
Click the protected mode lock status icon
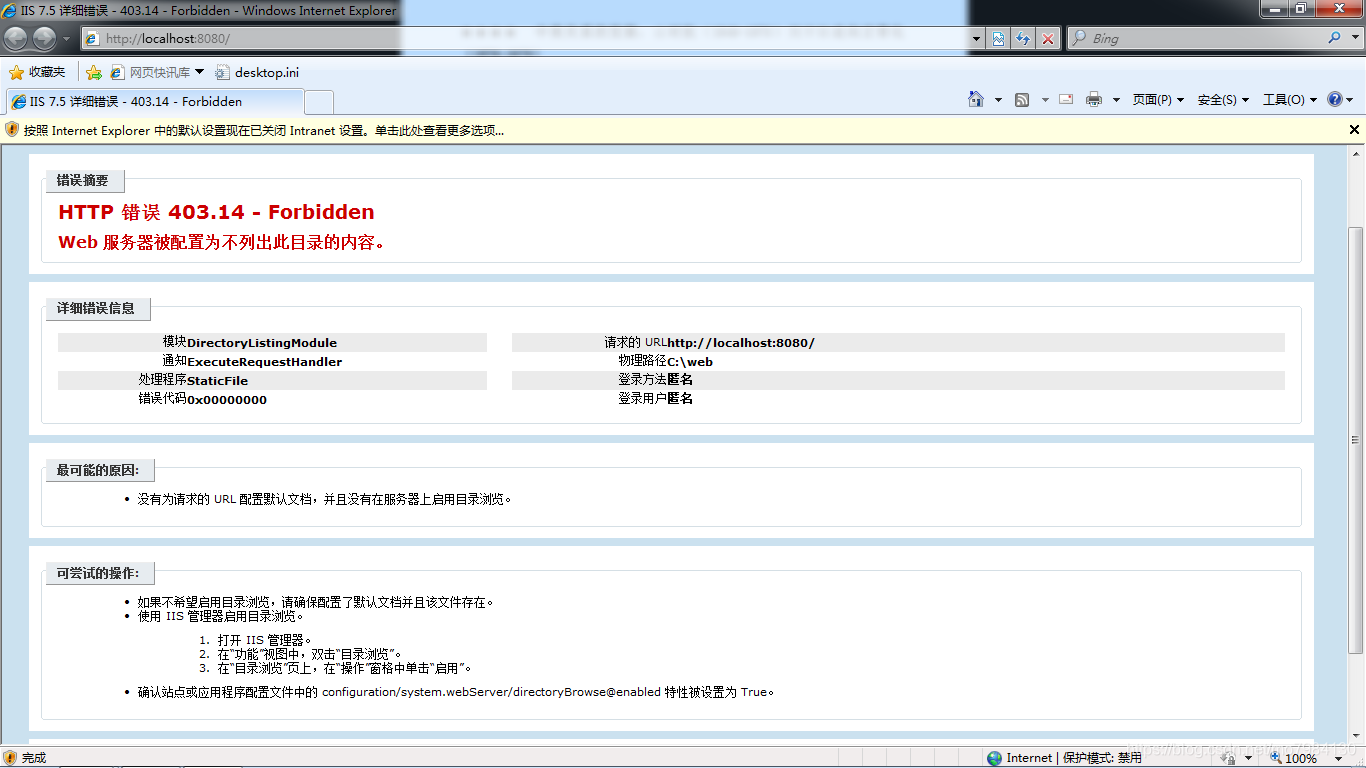coord(1229,758)
